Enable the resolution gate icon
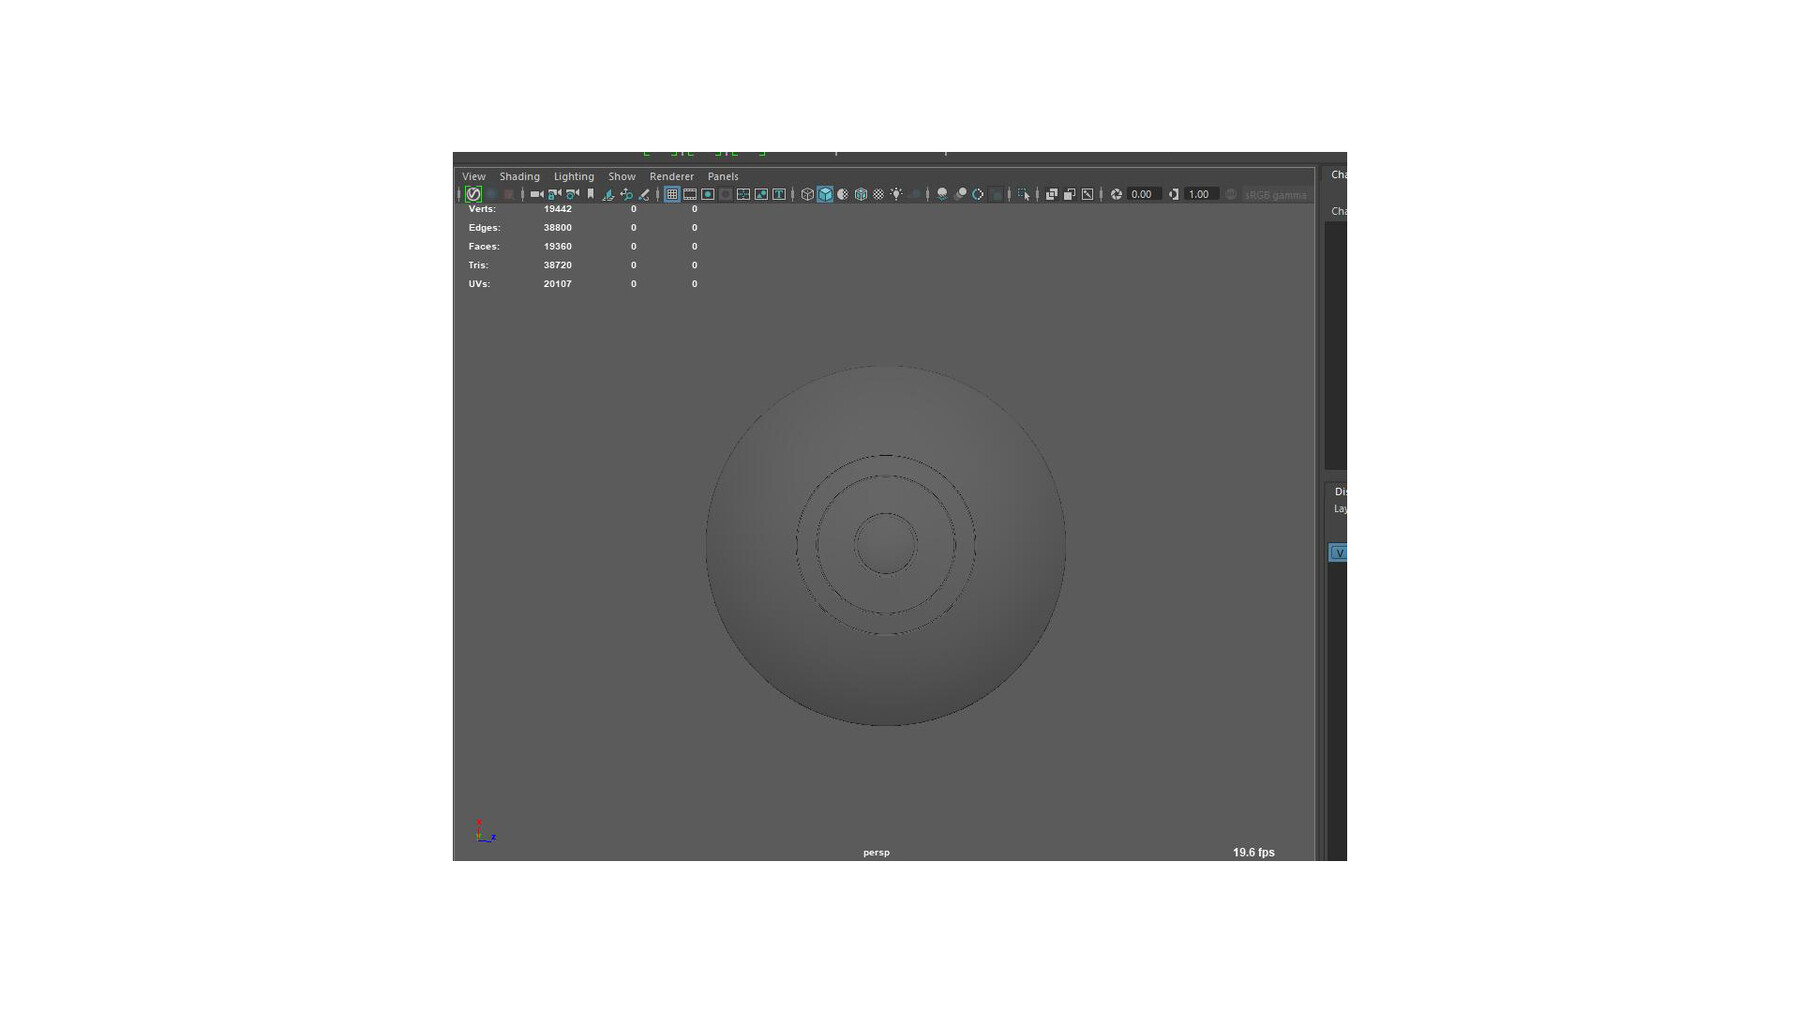 (x=706, y=194)
